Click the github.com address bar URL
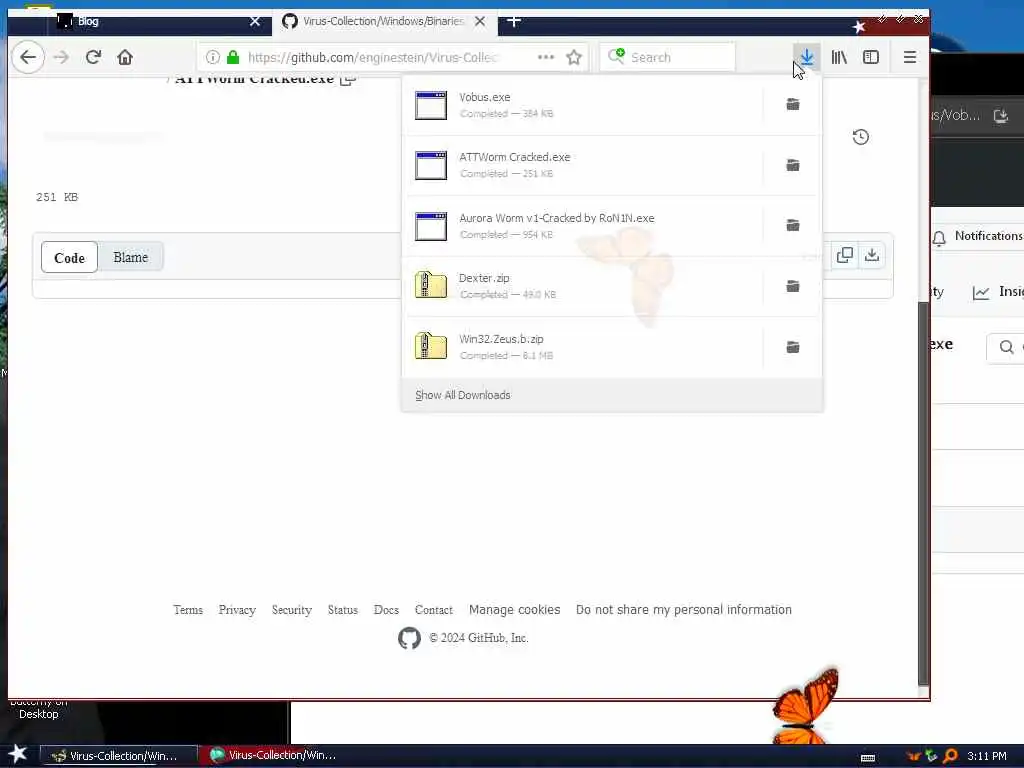The image size is (1024, 768). [x=372, y=57]
